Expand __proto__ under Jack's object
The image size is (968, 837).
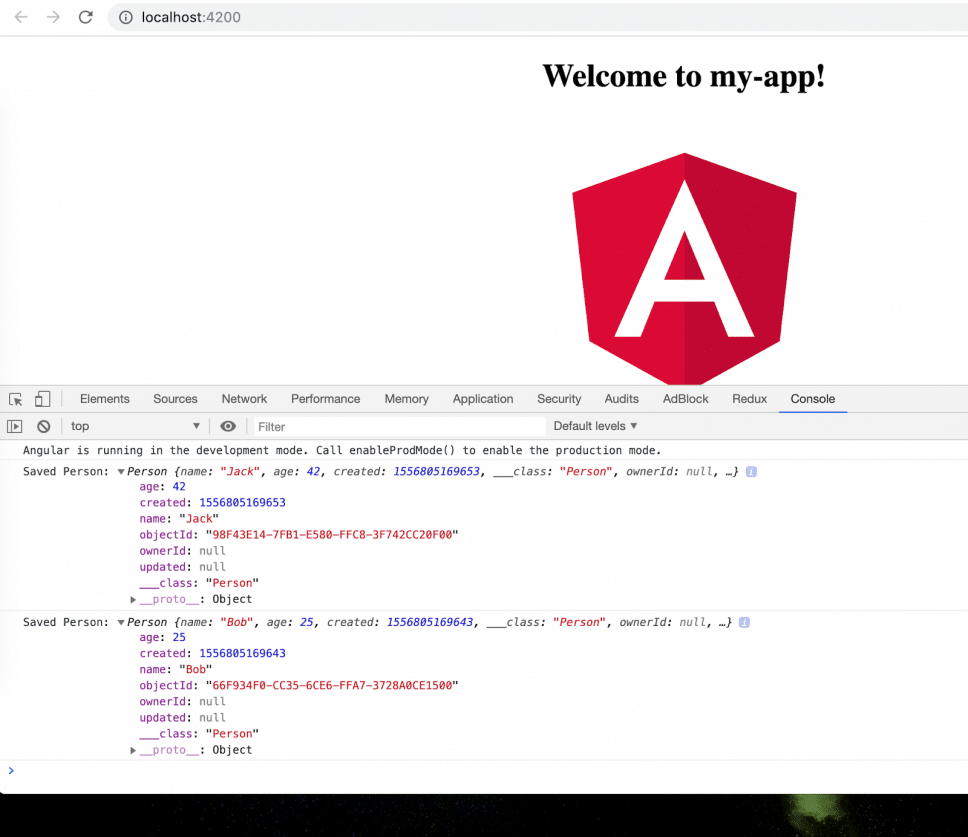tap(133, 599)
